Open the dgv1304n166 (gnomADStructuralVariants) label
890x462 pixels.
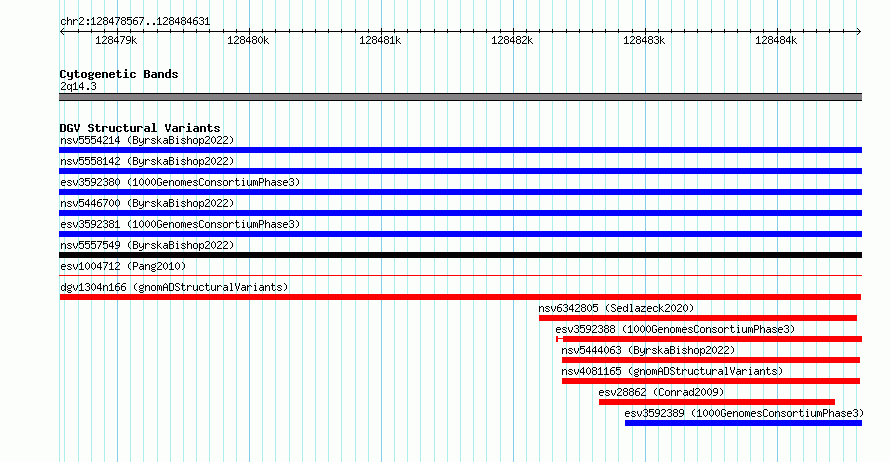pos(174,287)
